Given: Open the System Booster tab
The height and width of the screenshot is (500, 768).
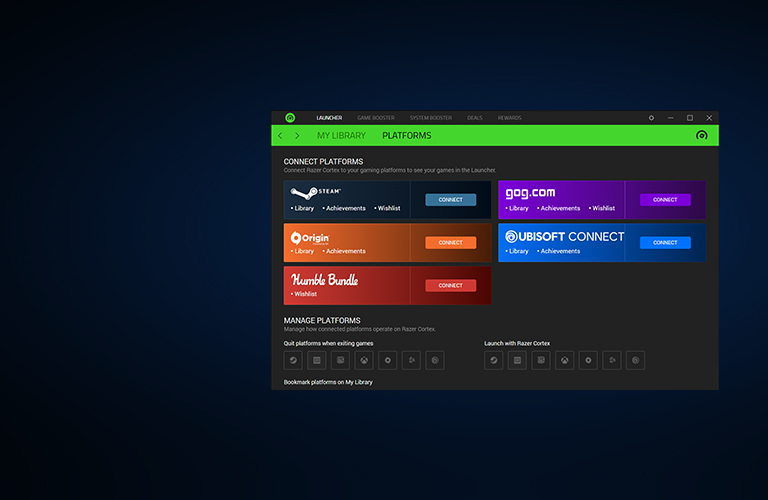Looking at the screenshot, I should [x=431, y=118].
